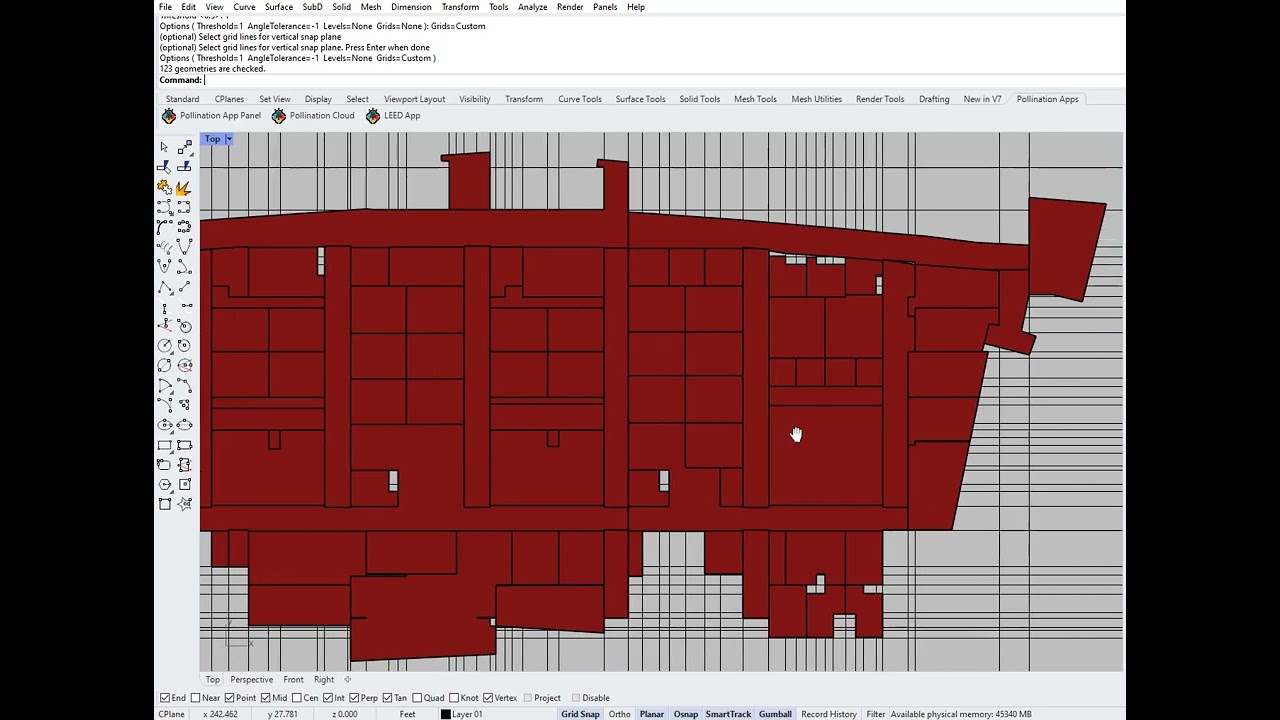This screenshot has height=720, width=1280.
Task: Click Record History in status bar
Action: click(x=829, y=714)
